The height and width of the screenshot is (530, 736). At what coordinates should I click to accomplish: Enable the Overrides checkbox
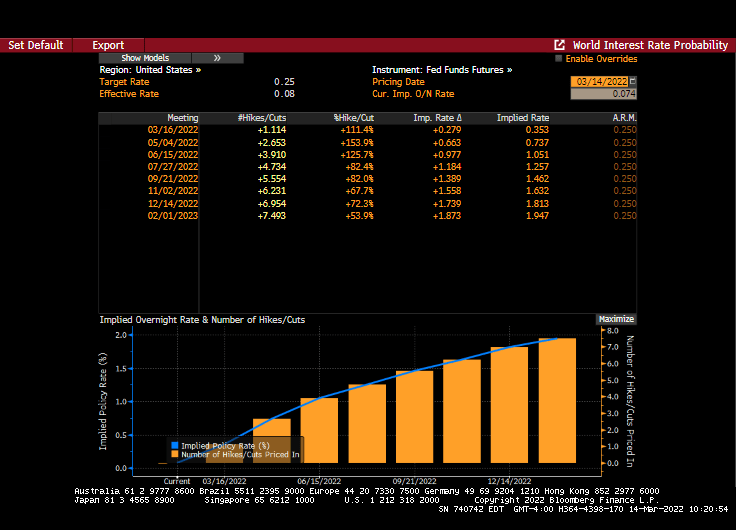559,58
